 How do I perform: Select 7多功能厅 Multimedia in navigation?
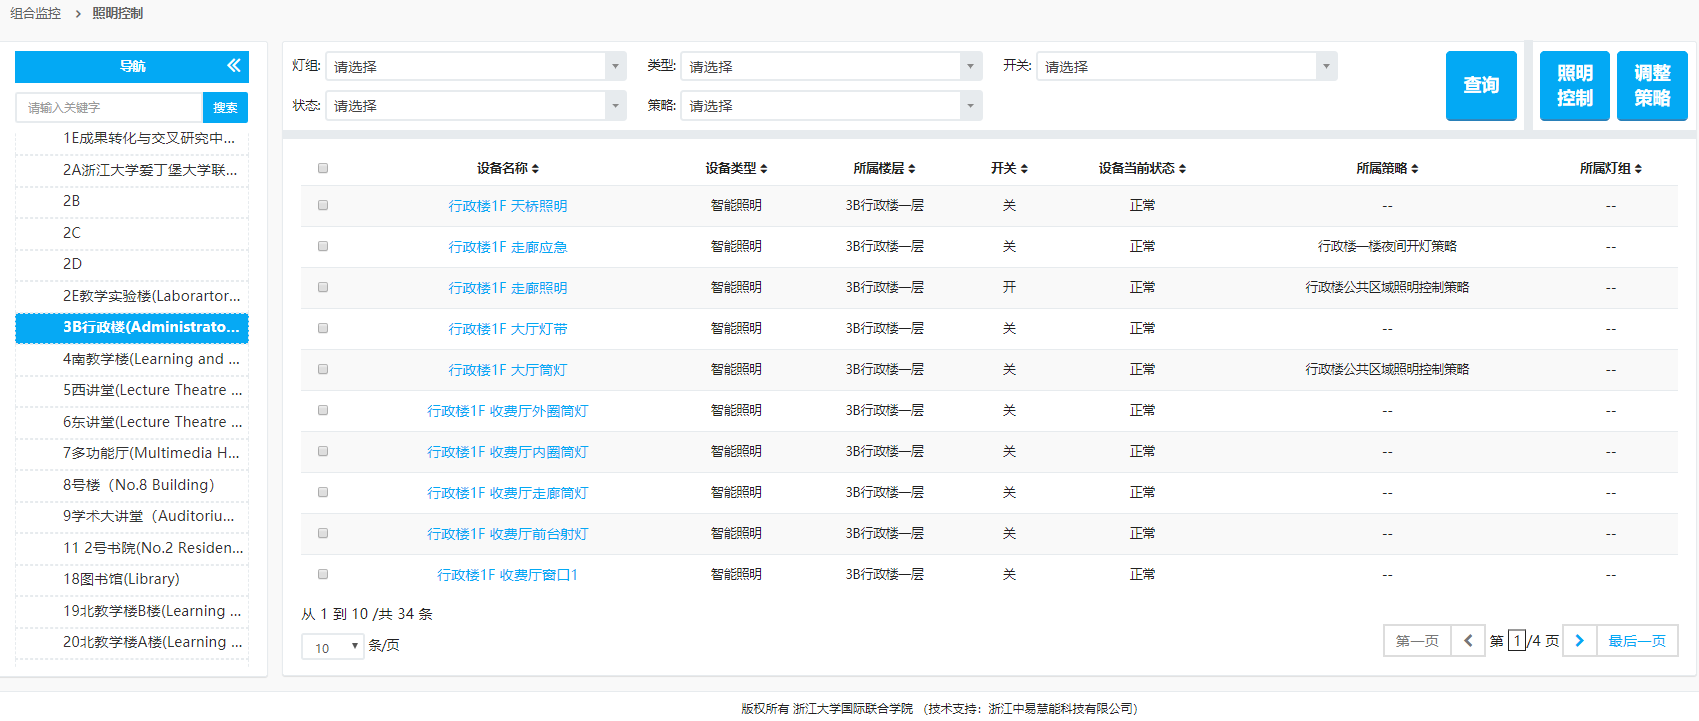tap(132, 453)
